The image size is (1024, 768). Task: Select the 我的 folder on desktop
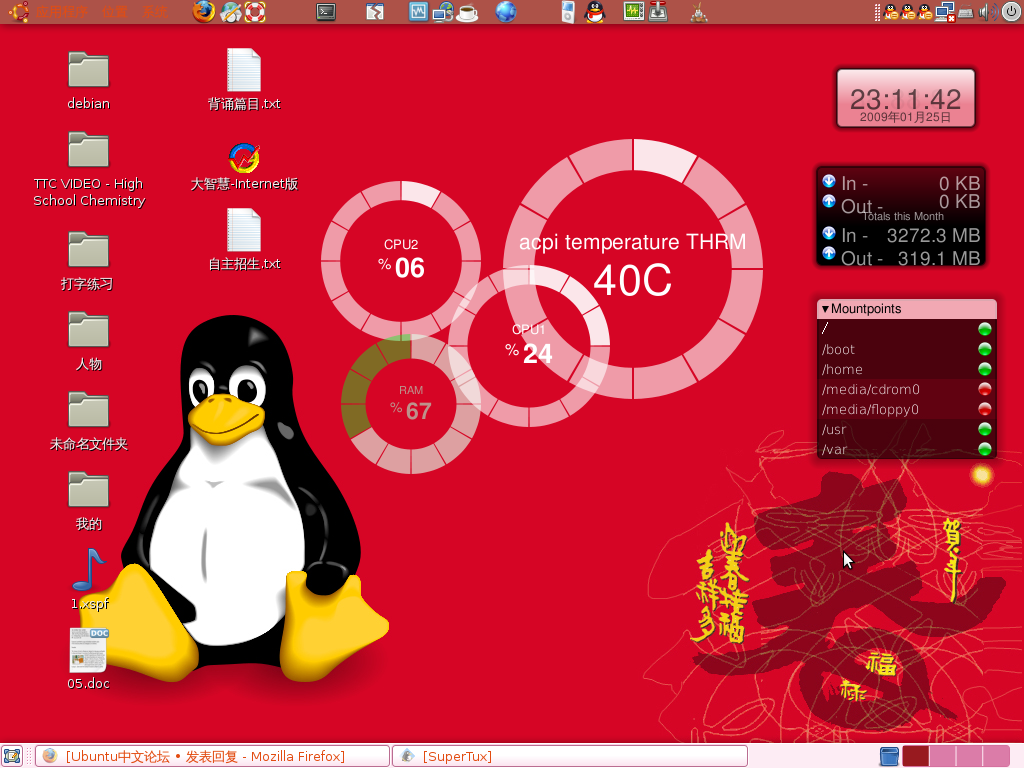click(88, 501)
